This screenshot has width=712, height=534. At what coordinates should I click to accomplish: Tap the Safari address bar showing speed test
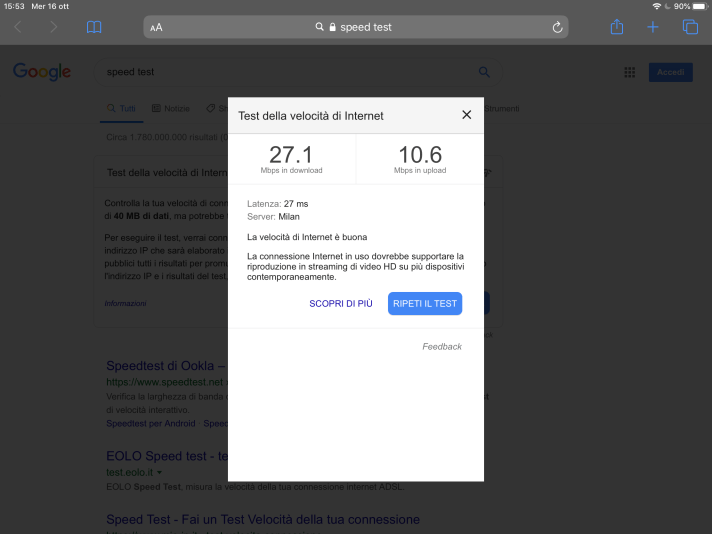pos(355,27)
